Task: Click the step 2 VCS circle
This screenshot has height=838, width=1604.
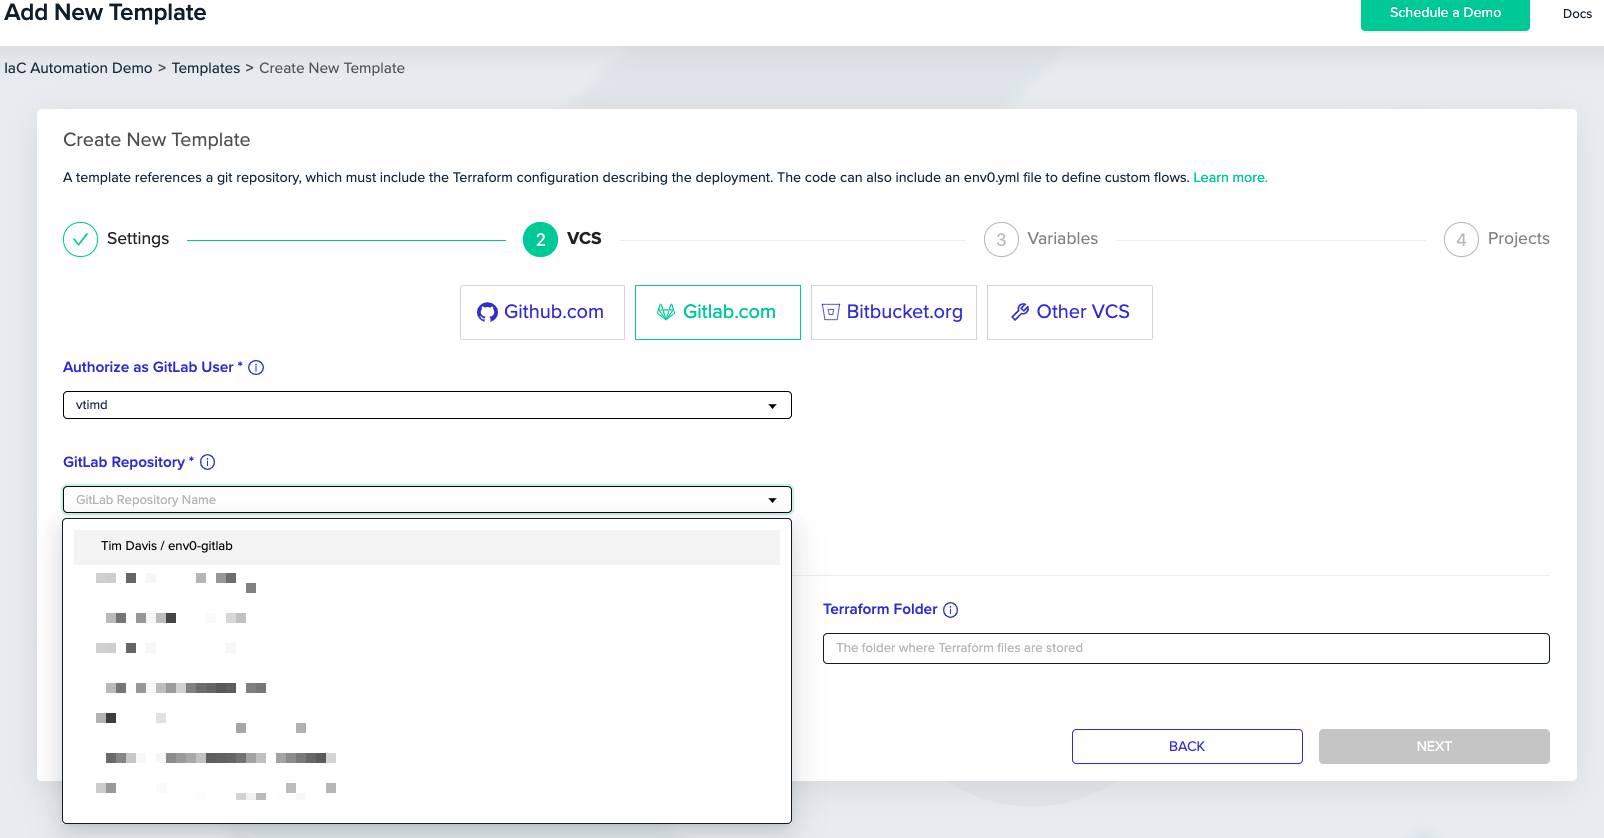Action: pyautogui.click(x=540, y=239)
